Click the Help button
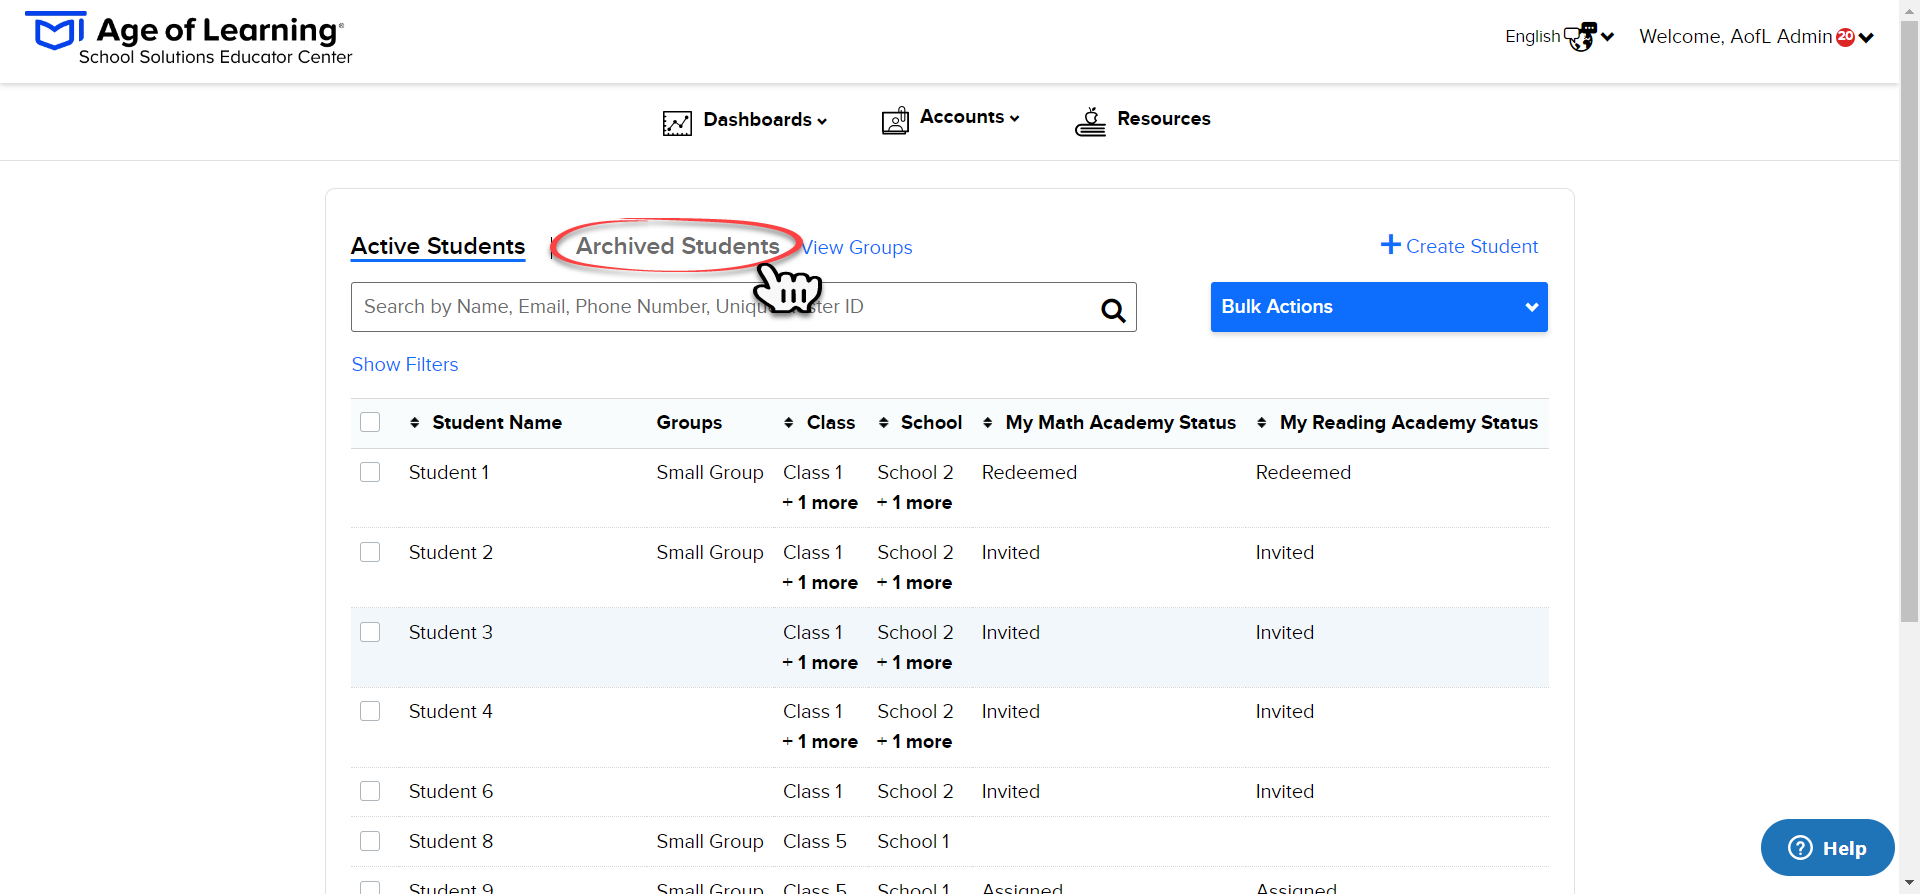This screenshot has width=1920, height=894. tap(1828, 848)
